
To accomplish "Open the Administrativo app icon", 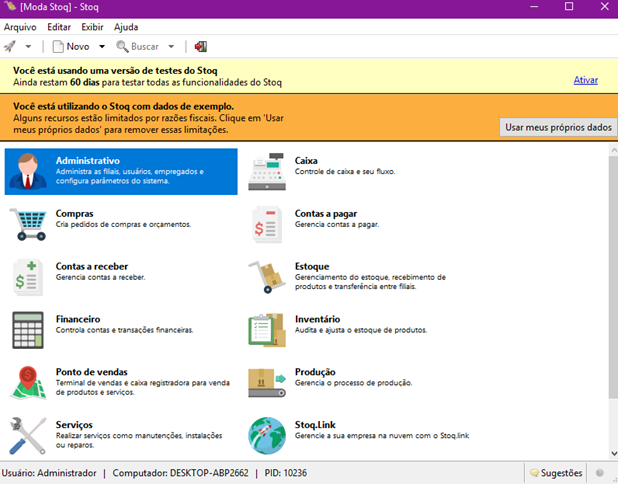I will click(x=28, y=171).
